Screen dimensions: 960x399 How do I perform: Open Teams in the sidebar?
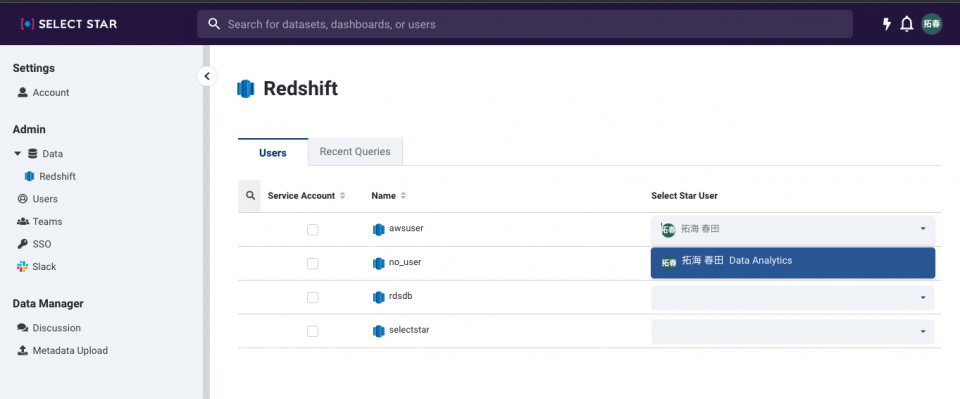click(40, 222)
